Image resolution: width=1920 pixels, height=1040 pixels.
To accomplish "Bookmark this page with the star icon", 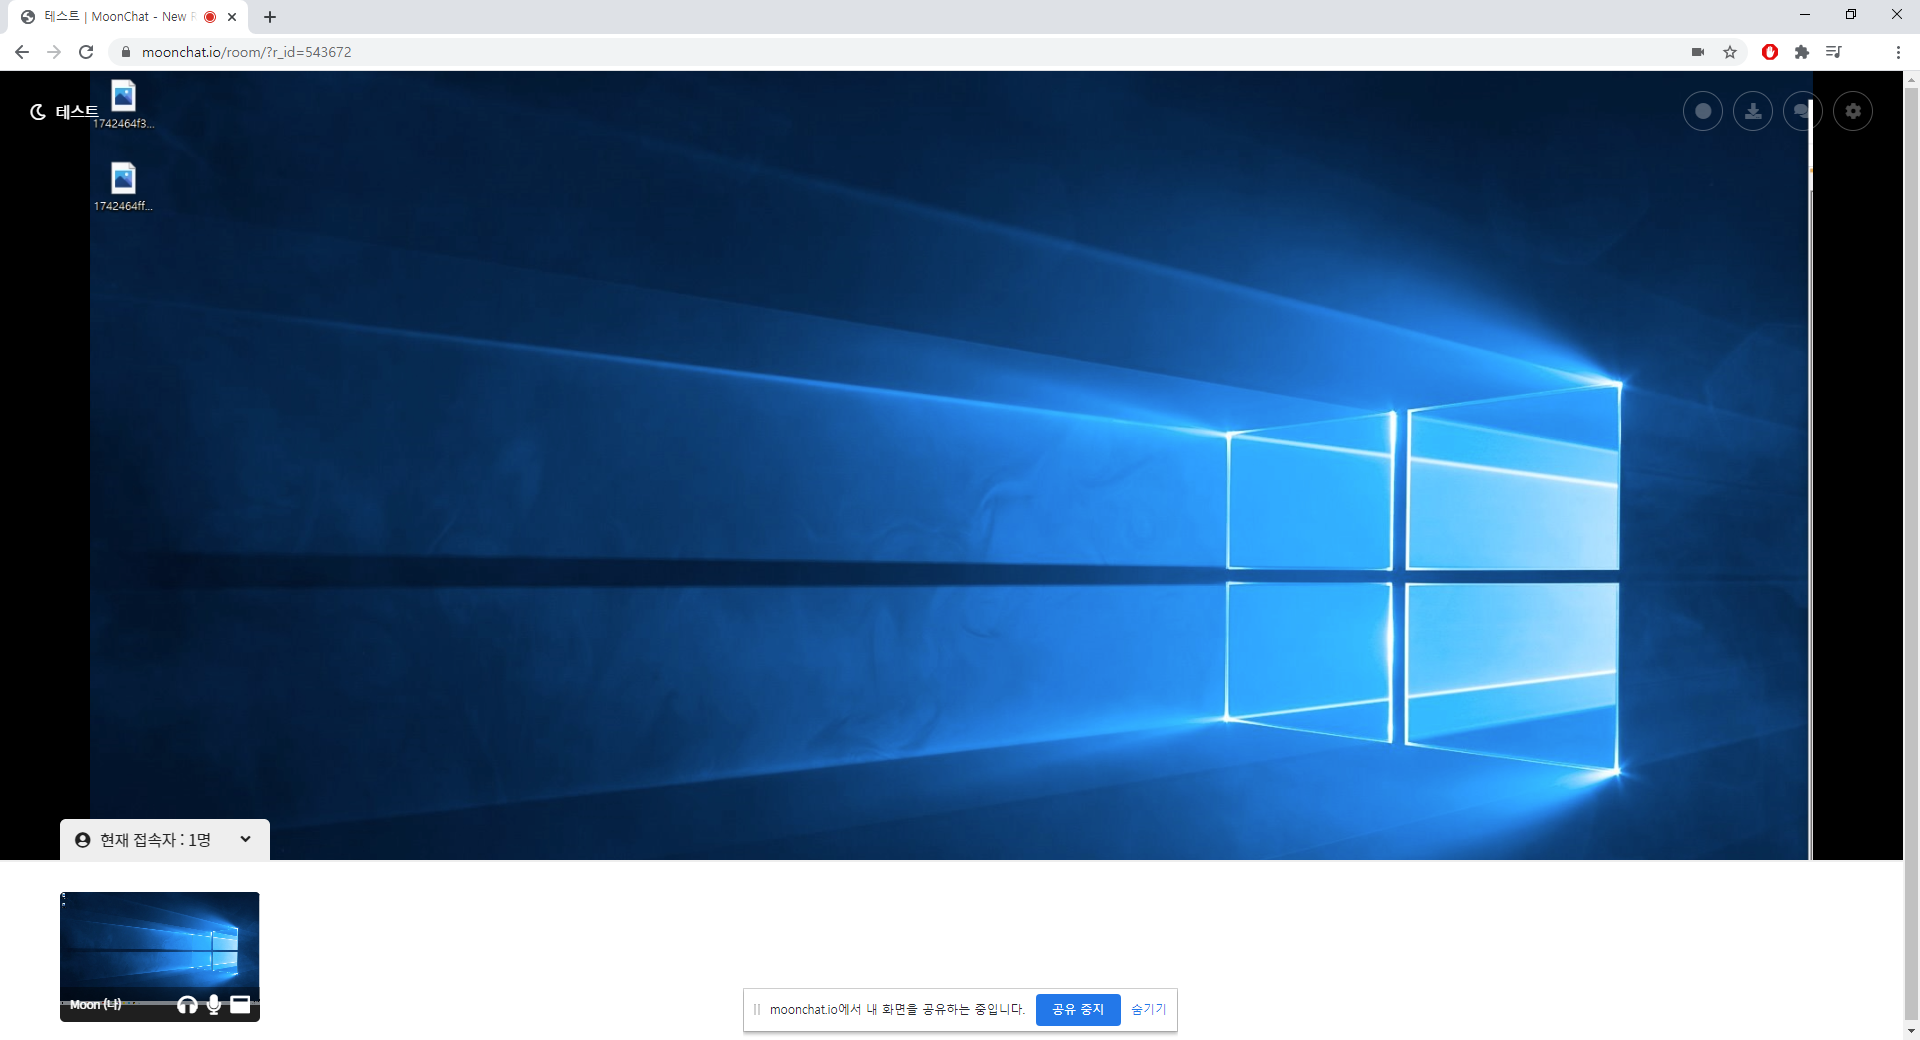I will [x=1730, y=52].
